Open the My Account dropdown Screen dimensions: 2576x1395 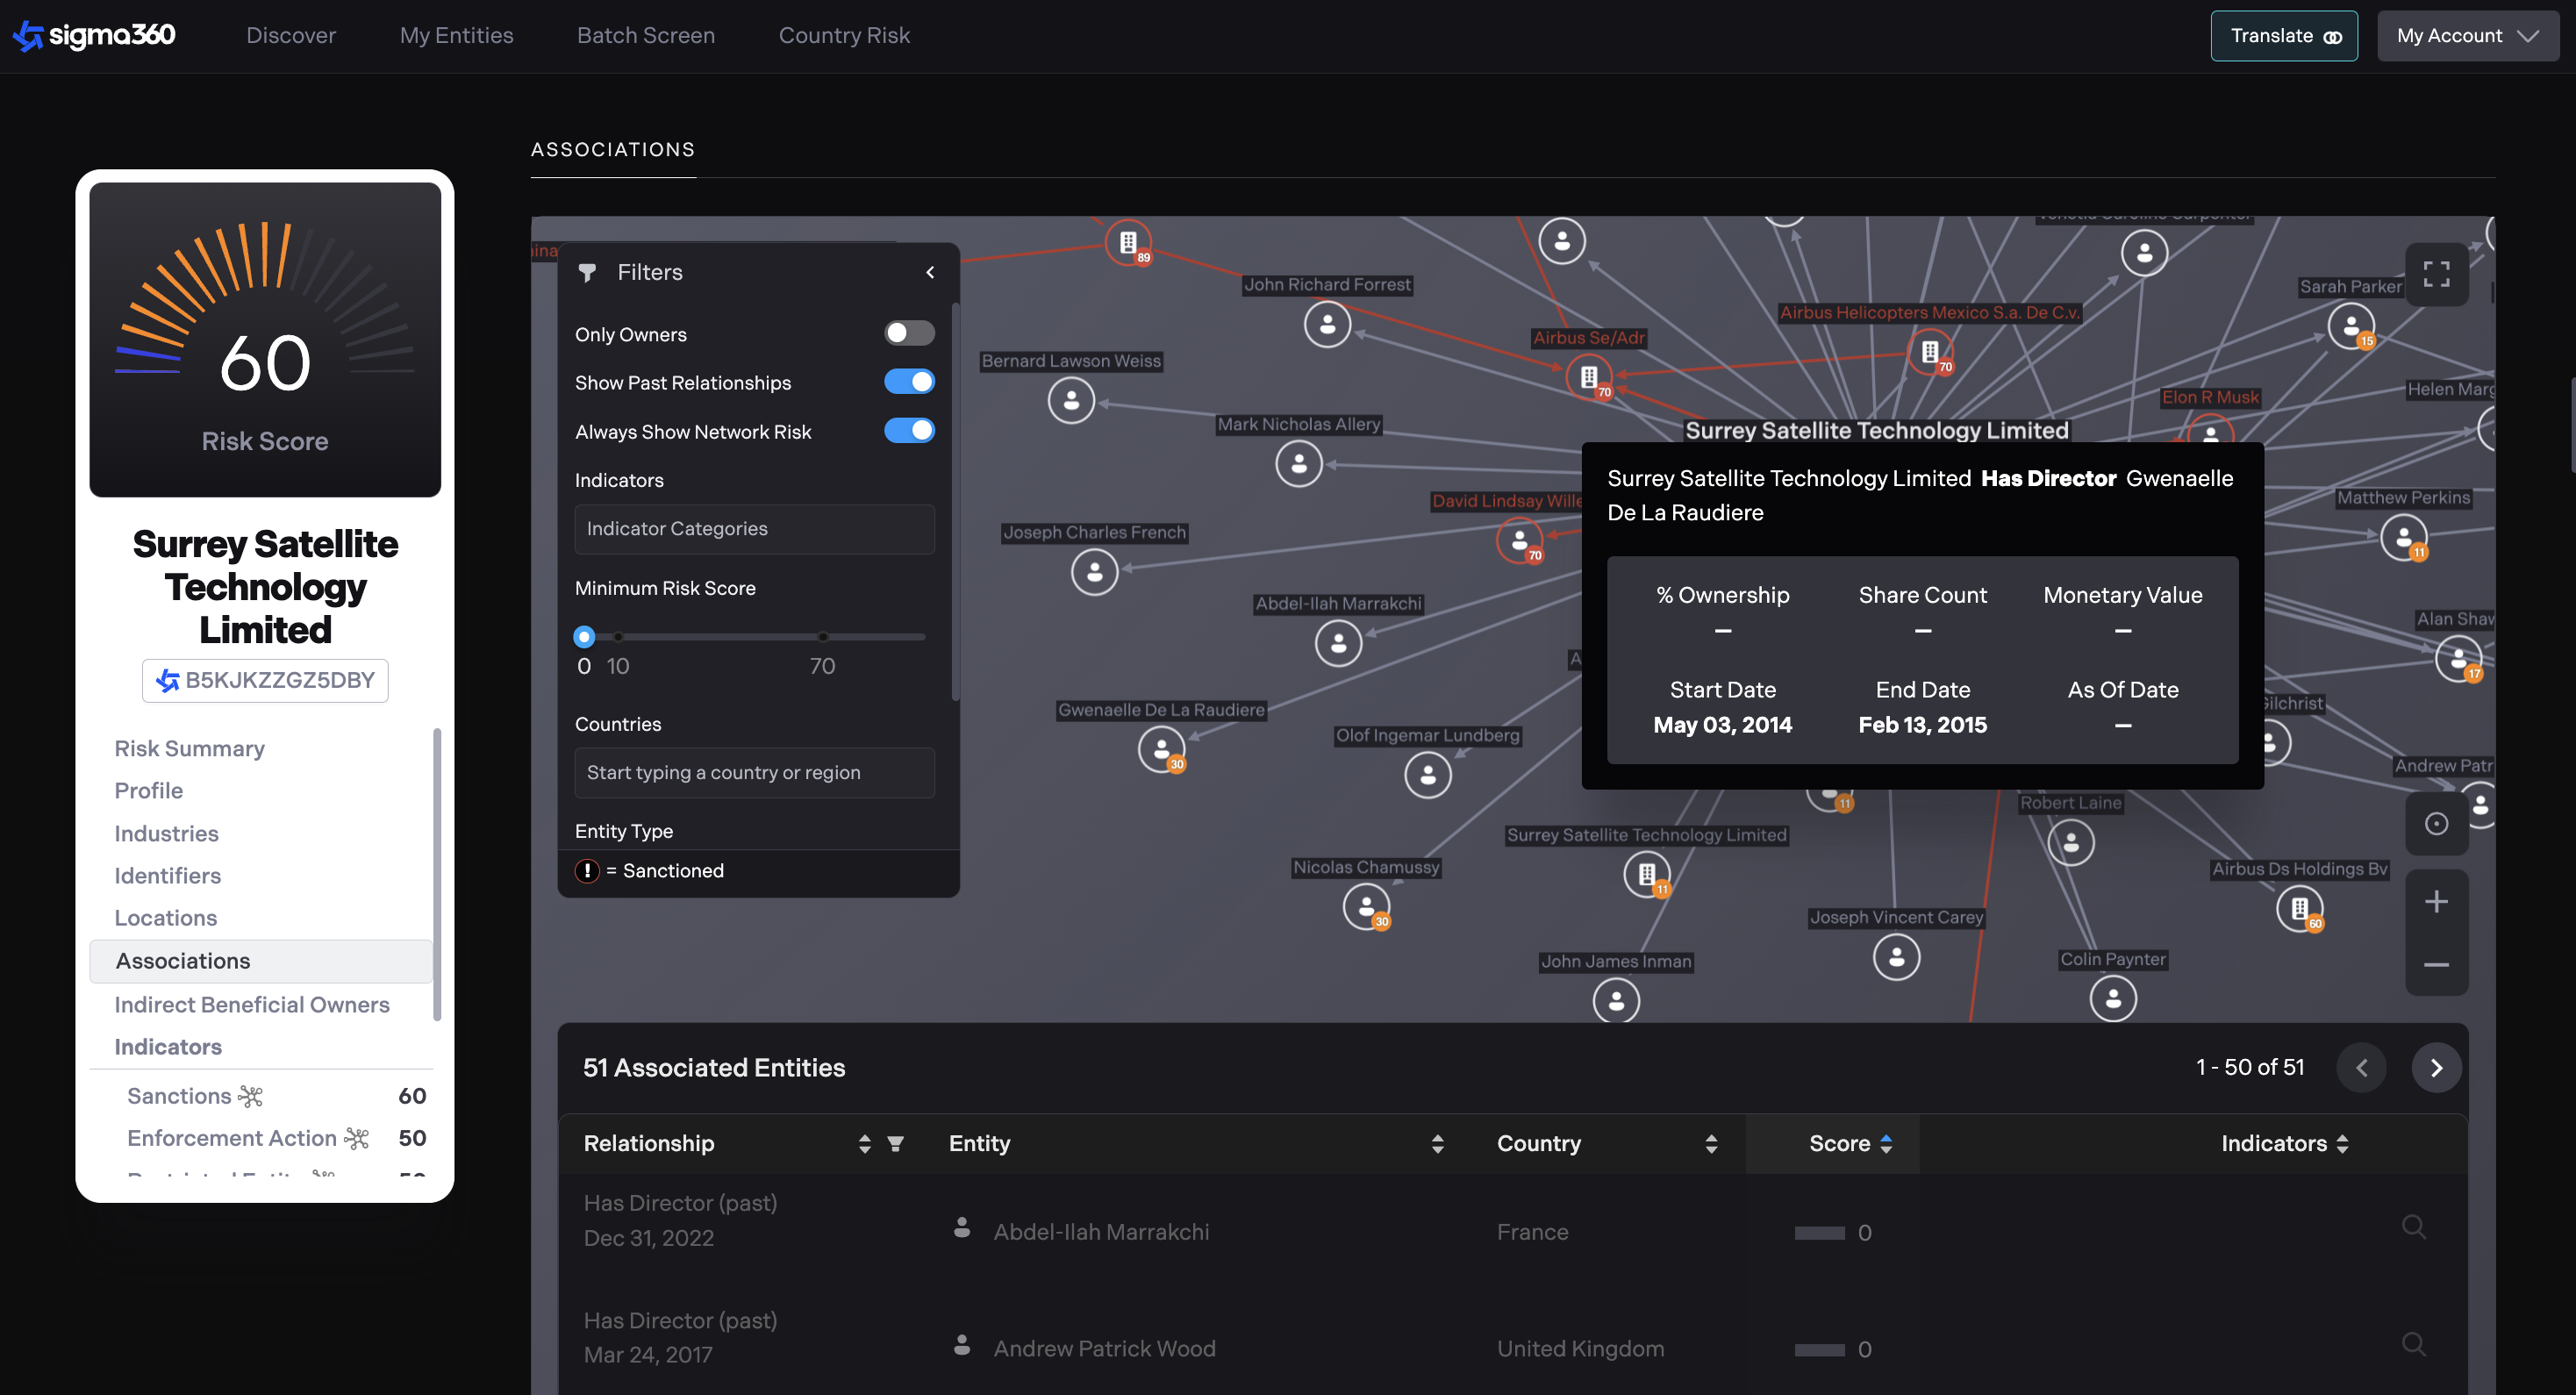click(2466, 36)
